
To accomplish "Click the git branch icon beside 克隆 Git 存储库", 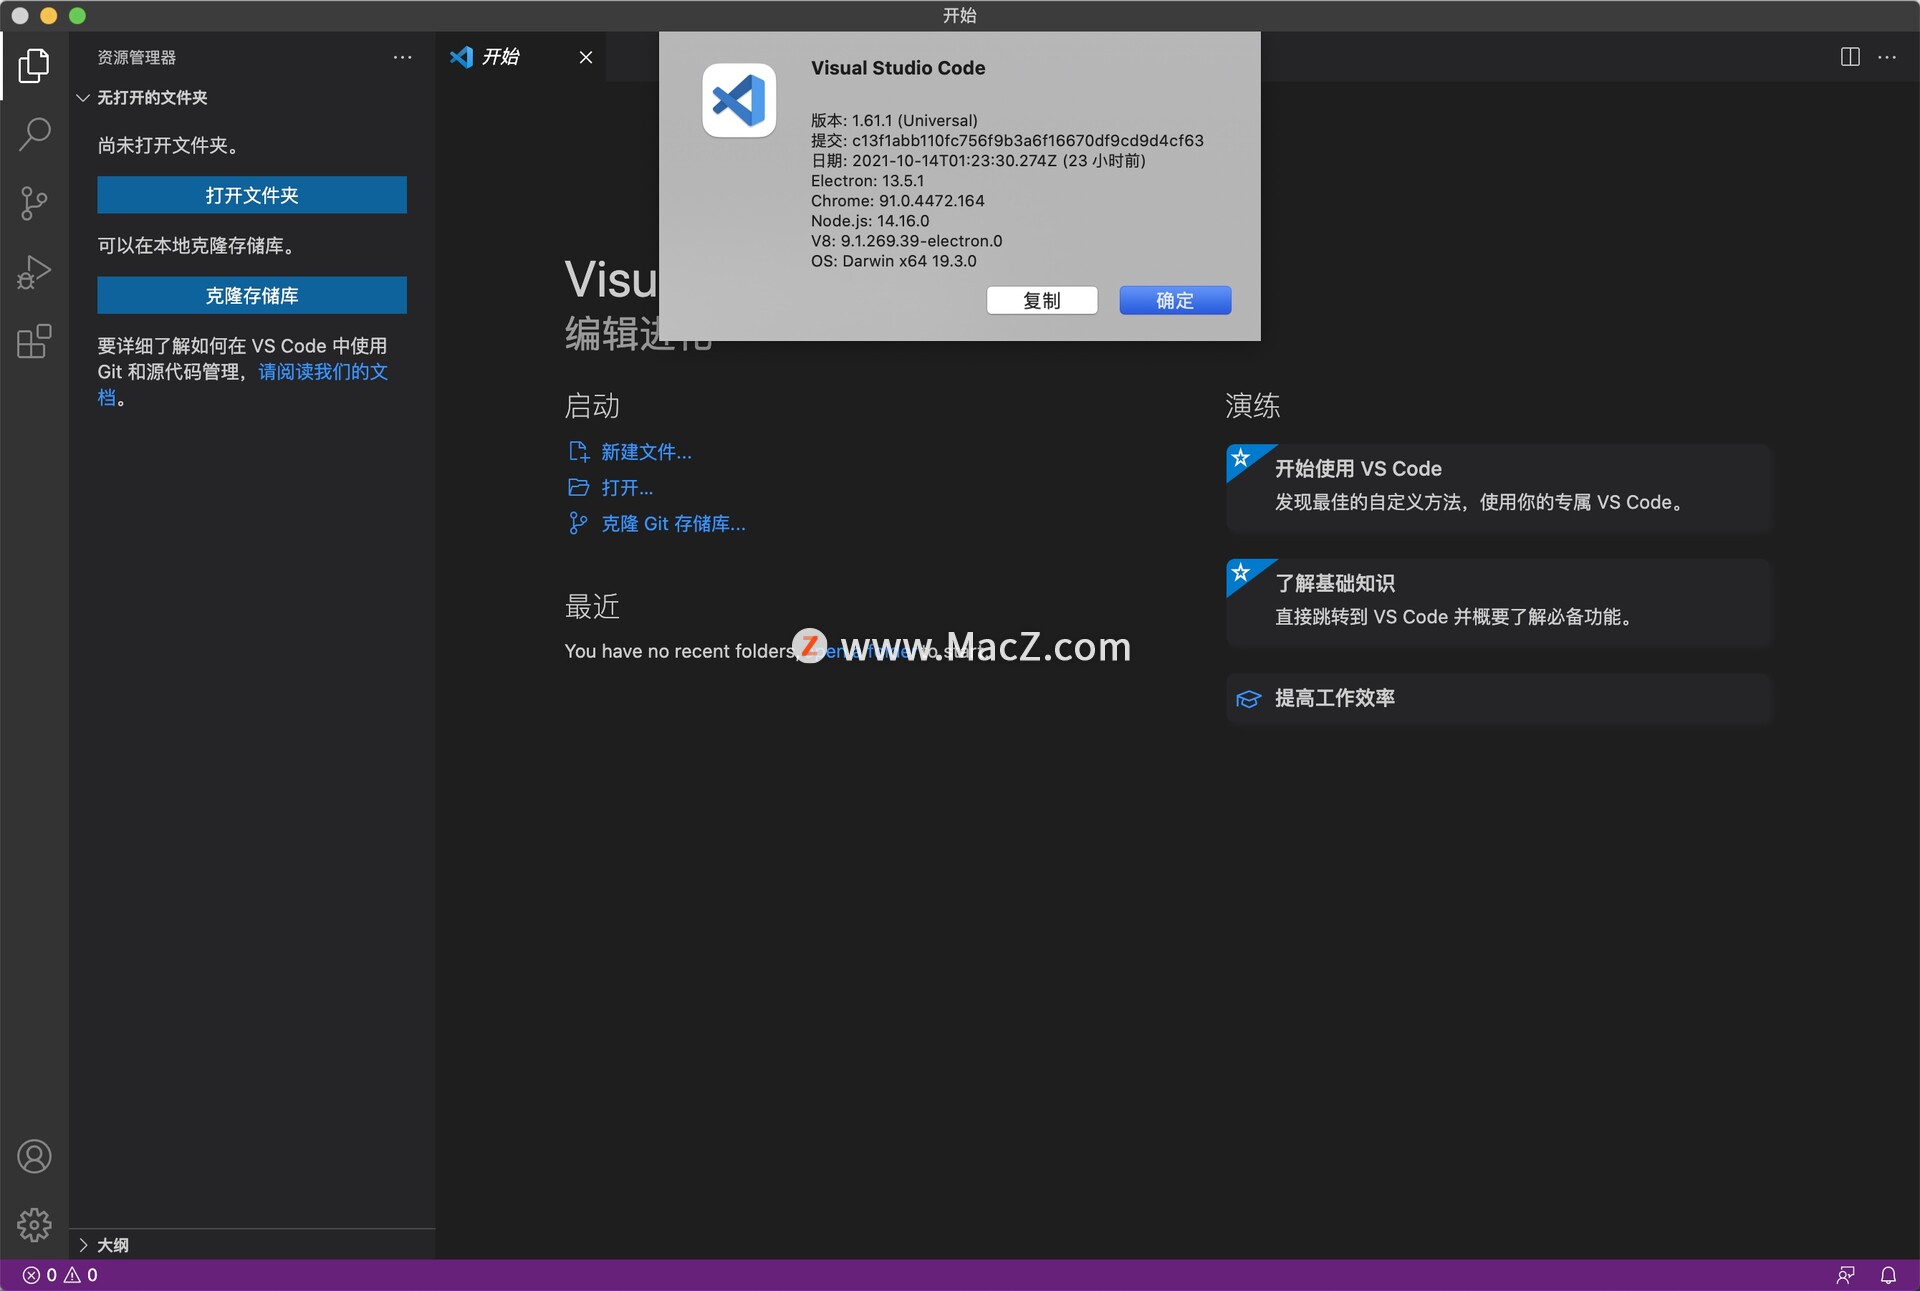I will [x=578, y=523].
